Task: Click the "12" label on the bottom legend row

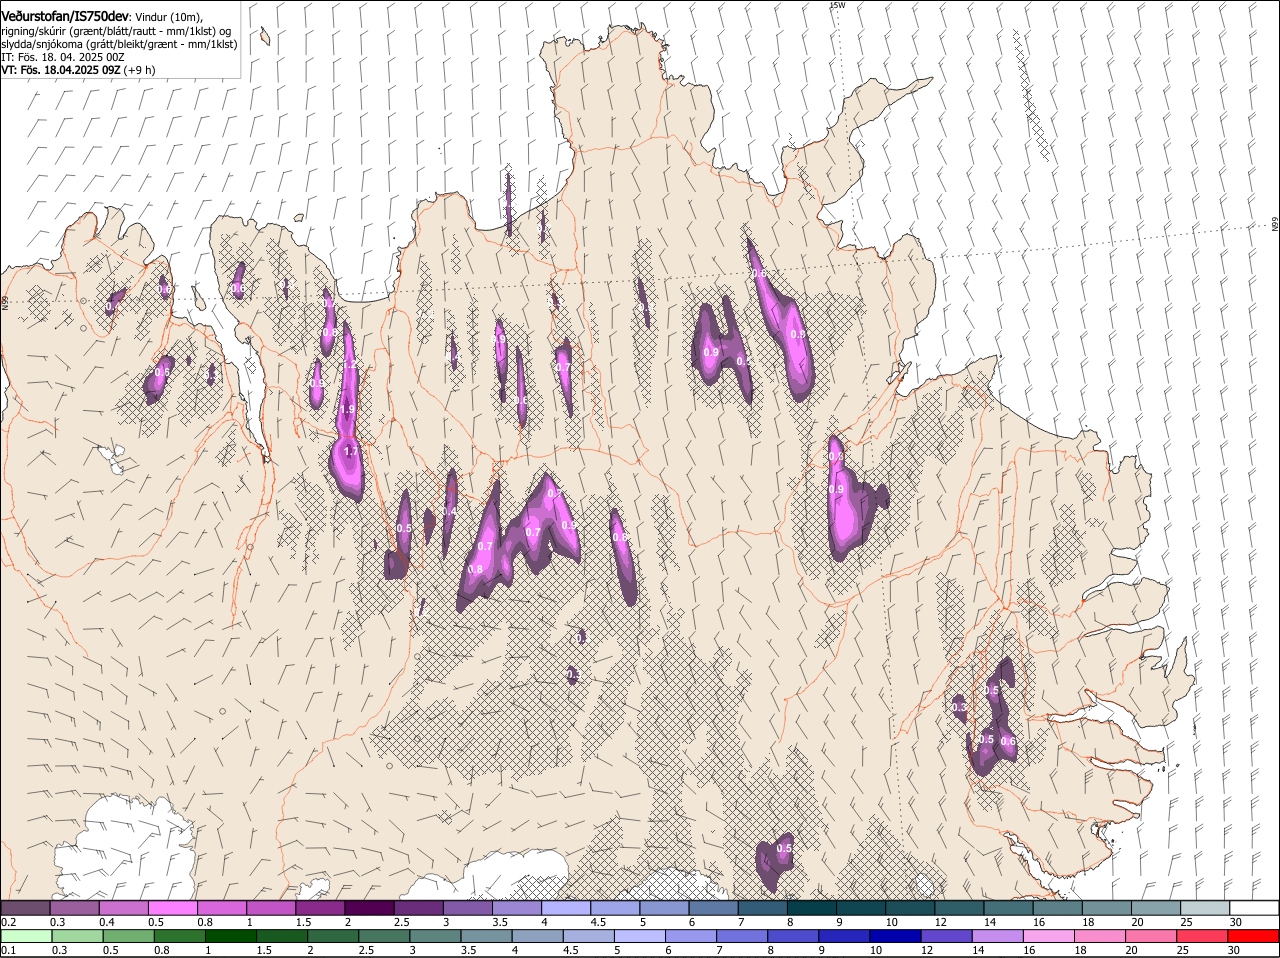Action: [926, 950]
